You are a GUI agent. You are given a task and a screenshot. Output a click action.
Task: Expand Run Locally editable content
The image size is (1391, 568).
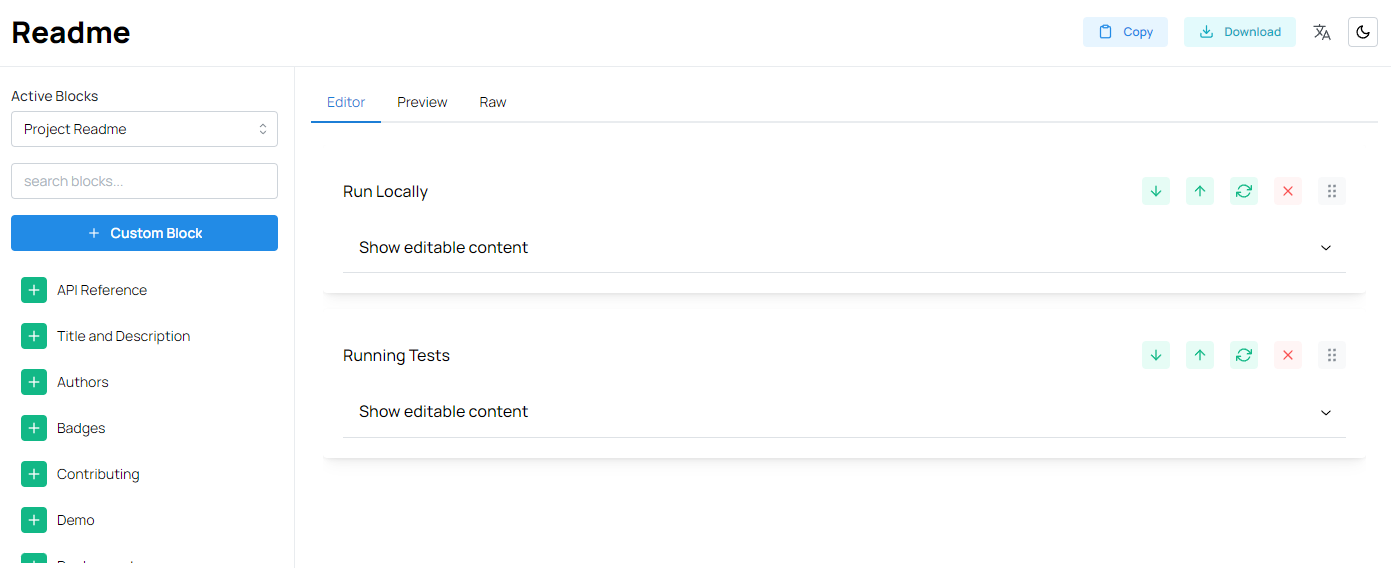(844, 247)
